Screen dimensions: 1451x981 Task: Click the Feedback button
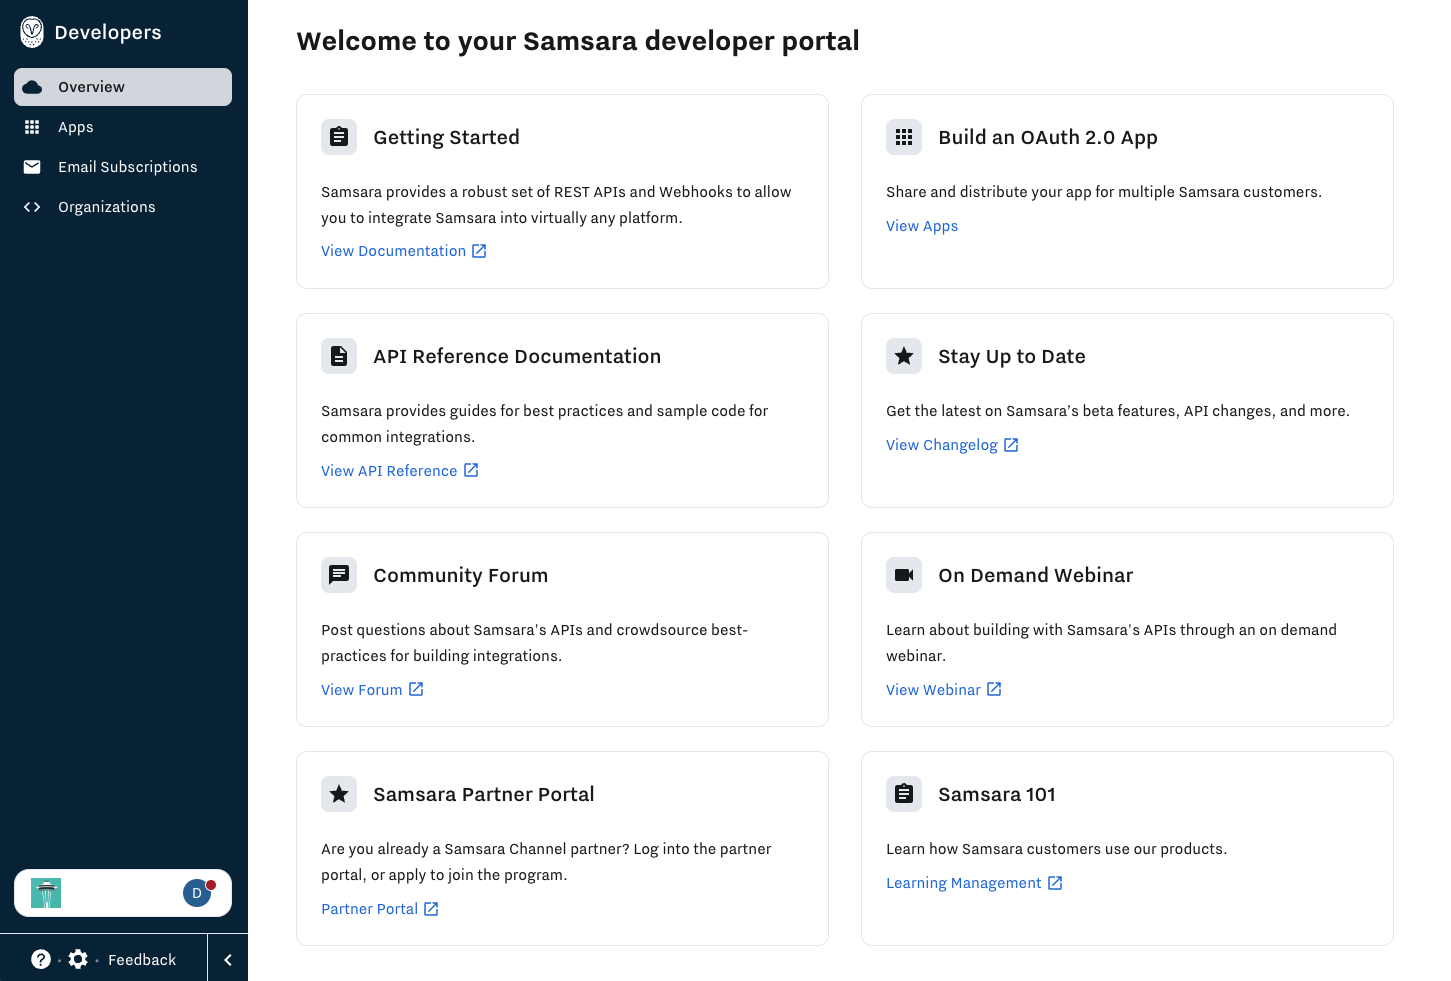click(142, 960)
